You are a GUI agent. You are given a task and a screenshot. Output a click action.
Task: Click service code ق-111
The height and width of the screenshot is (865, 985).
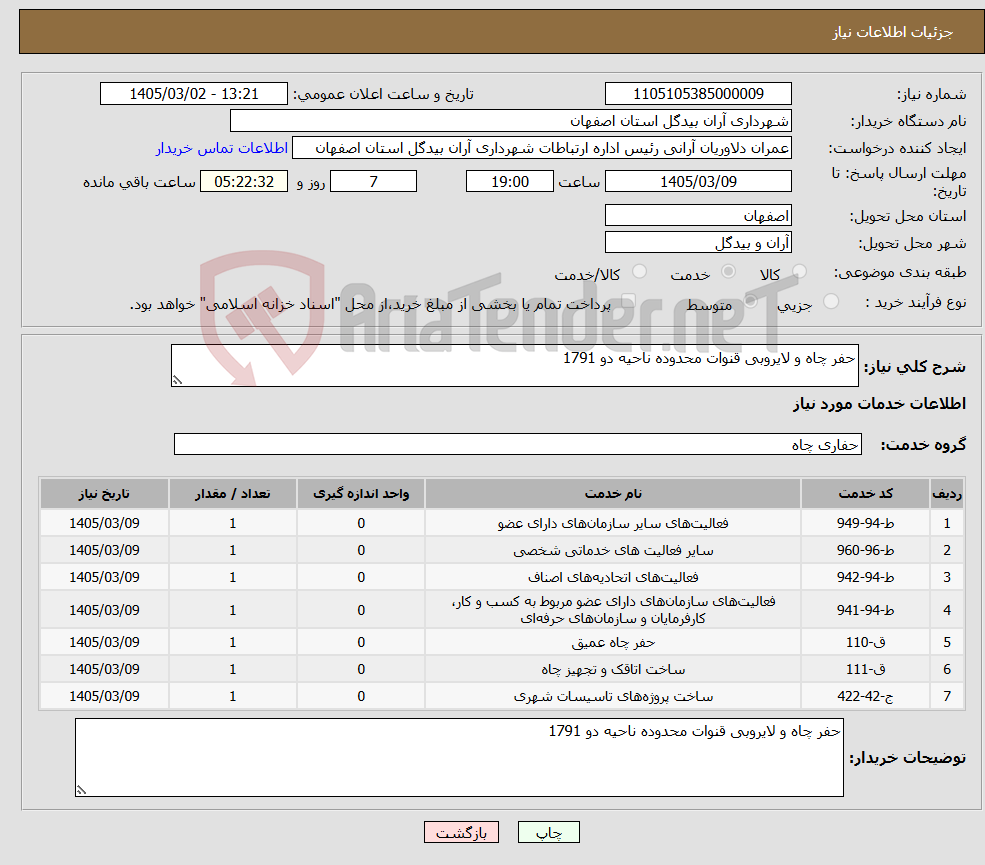pos(865,670)
